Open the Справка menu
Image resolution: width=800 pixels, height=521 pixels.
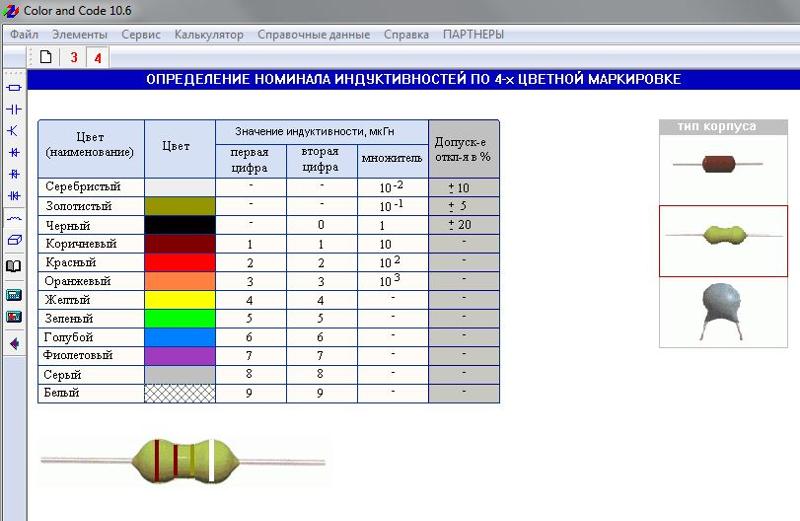406,35
